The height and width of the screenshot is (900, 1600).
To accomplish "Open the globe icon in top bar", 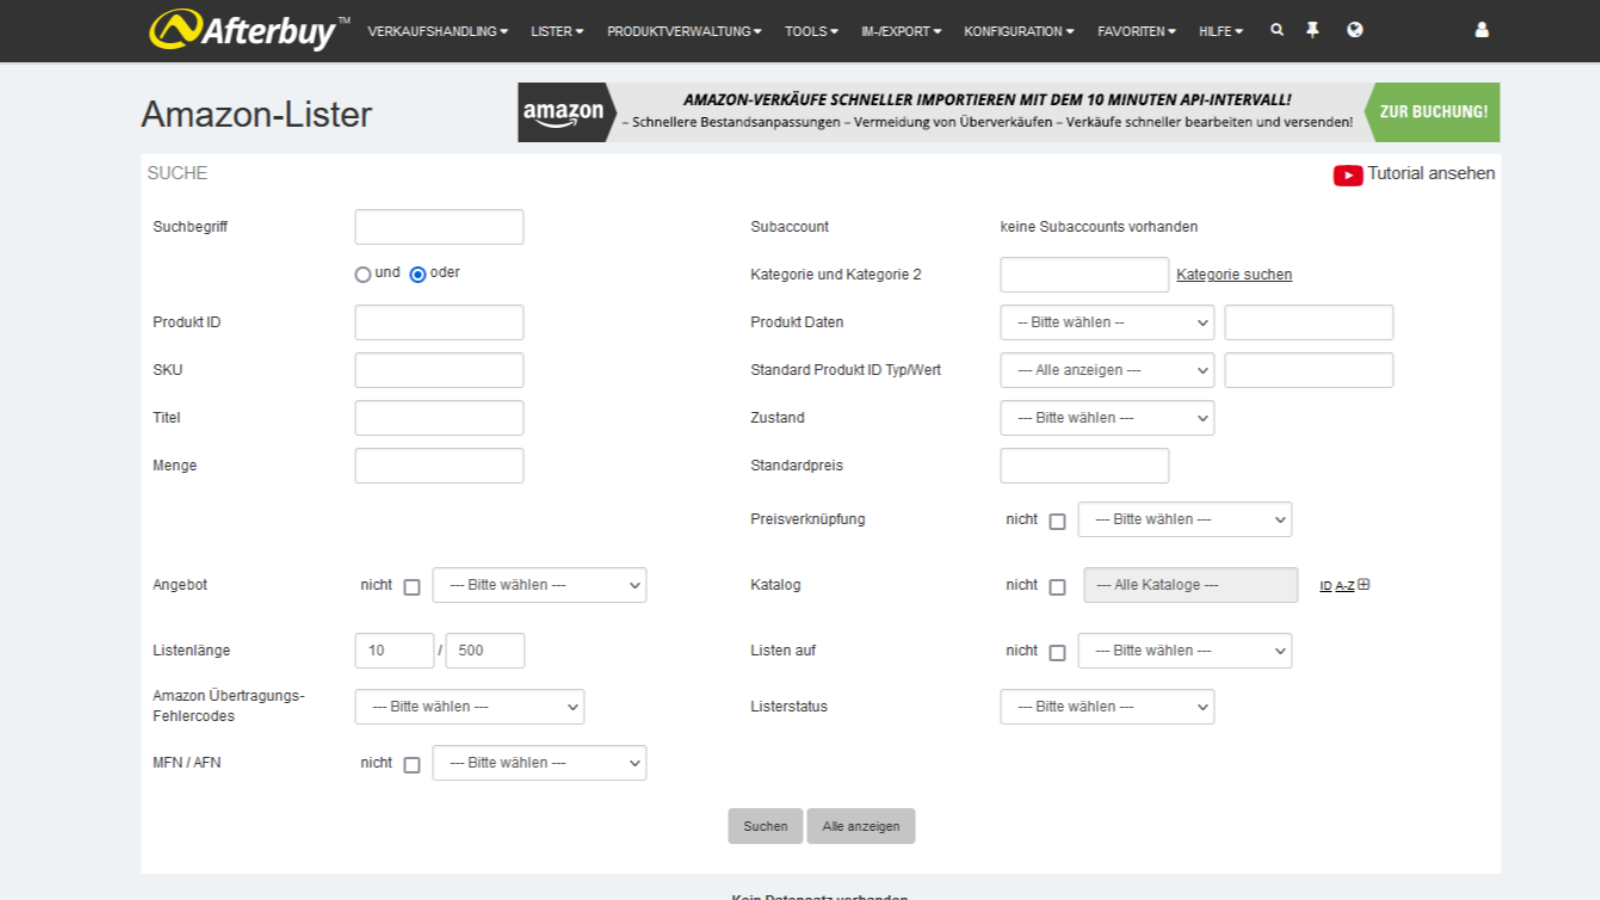I will 1354,30.
